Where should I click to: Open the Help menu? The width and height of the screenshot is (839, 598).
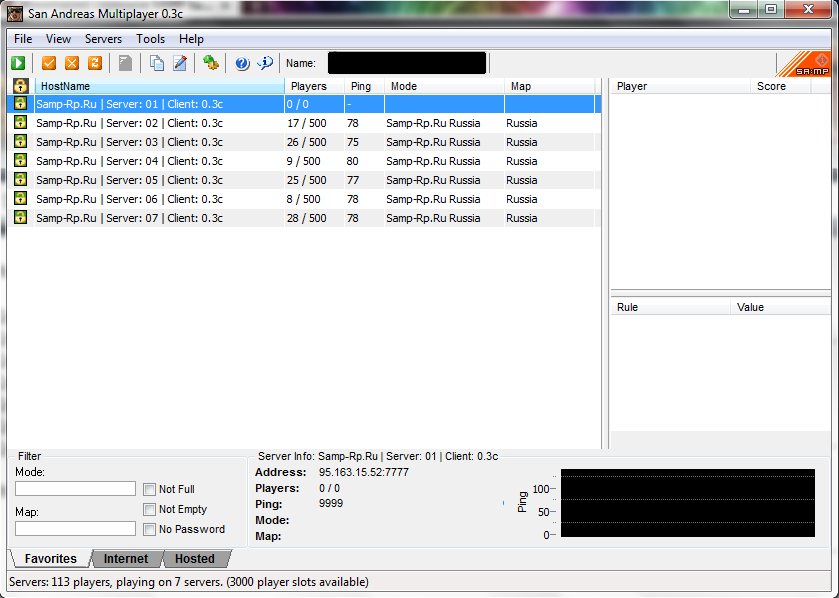click(191, 39)
